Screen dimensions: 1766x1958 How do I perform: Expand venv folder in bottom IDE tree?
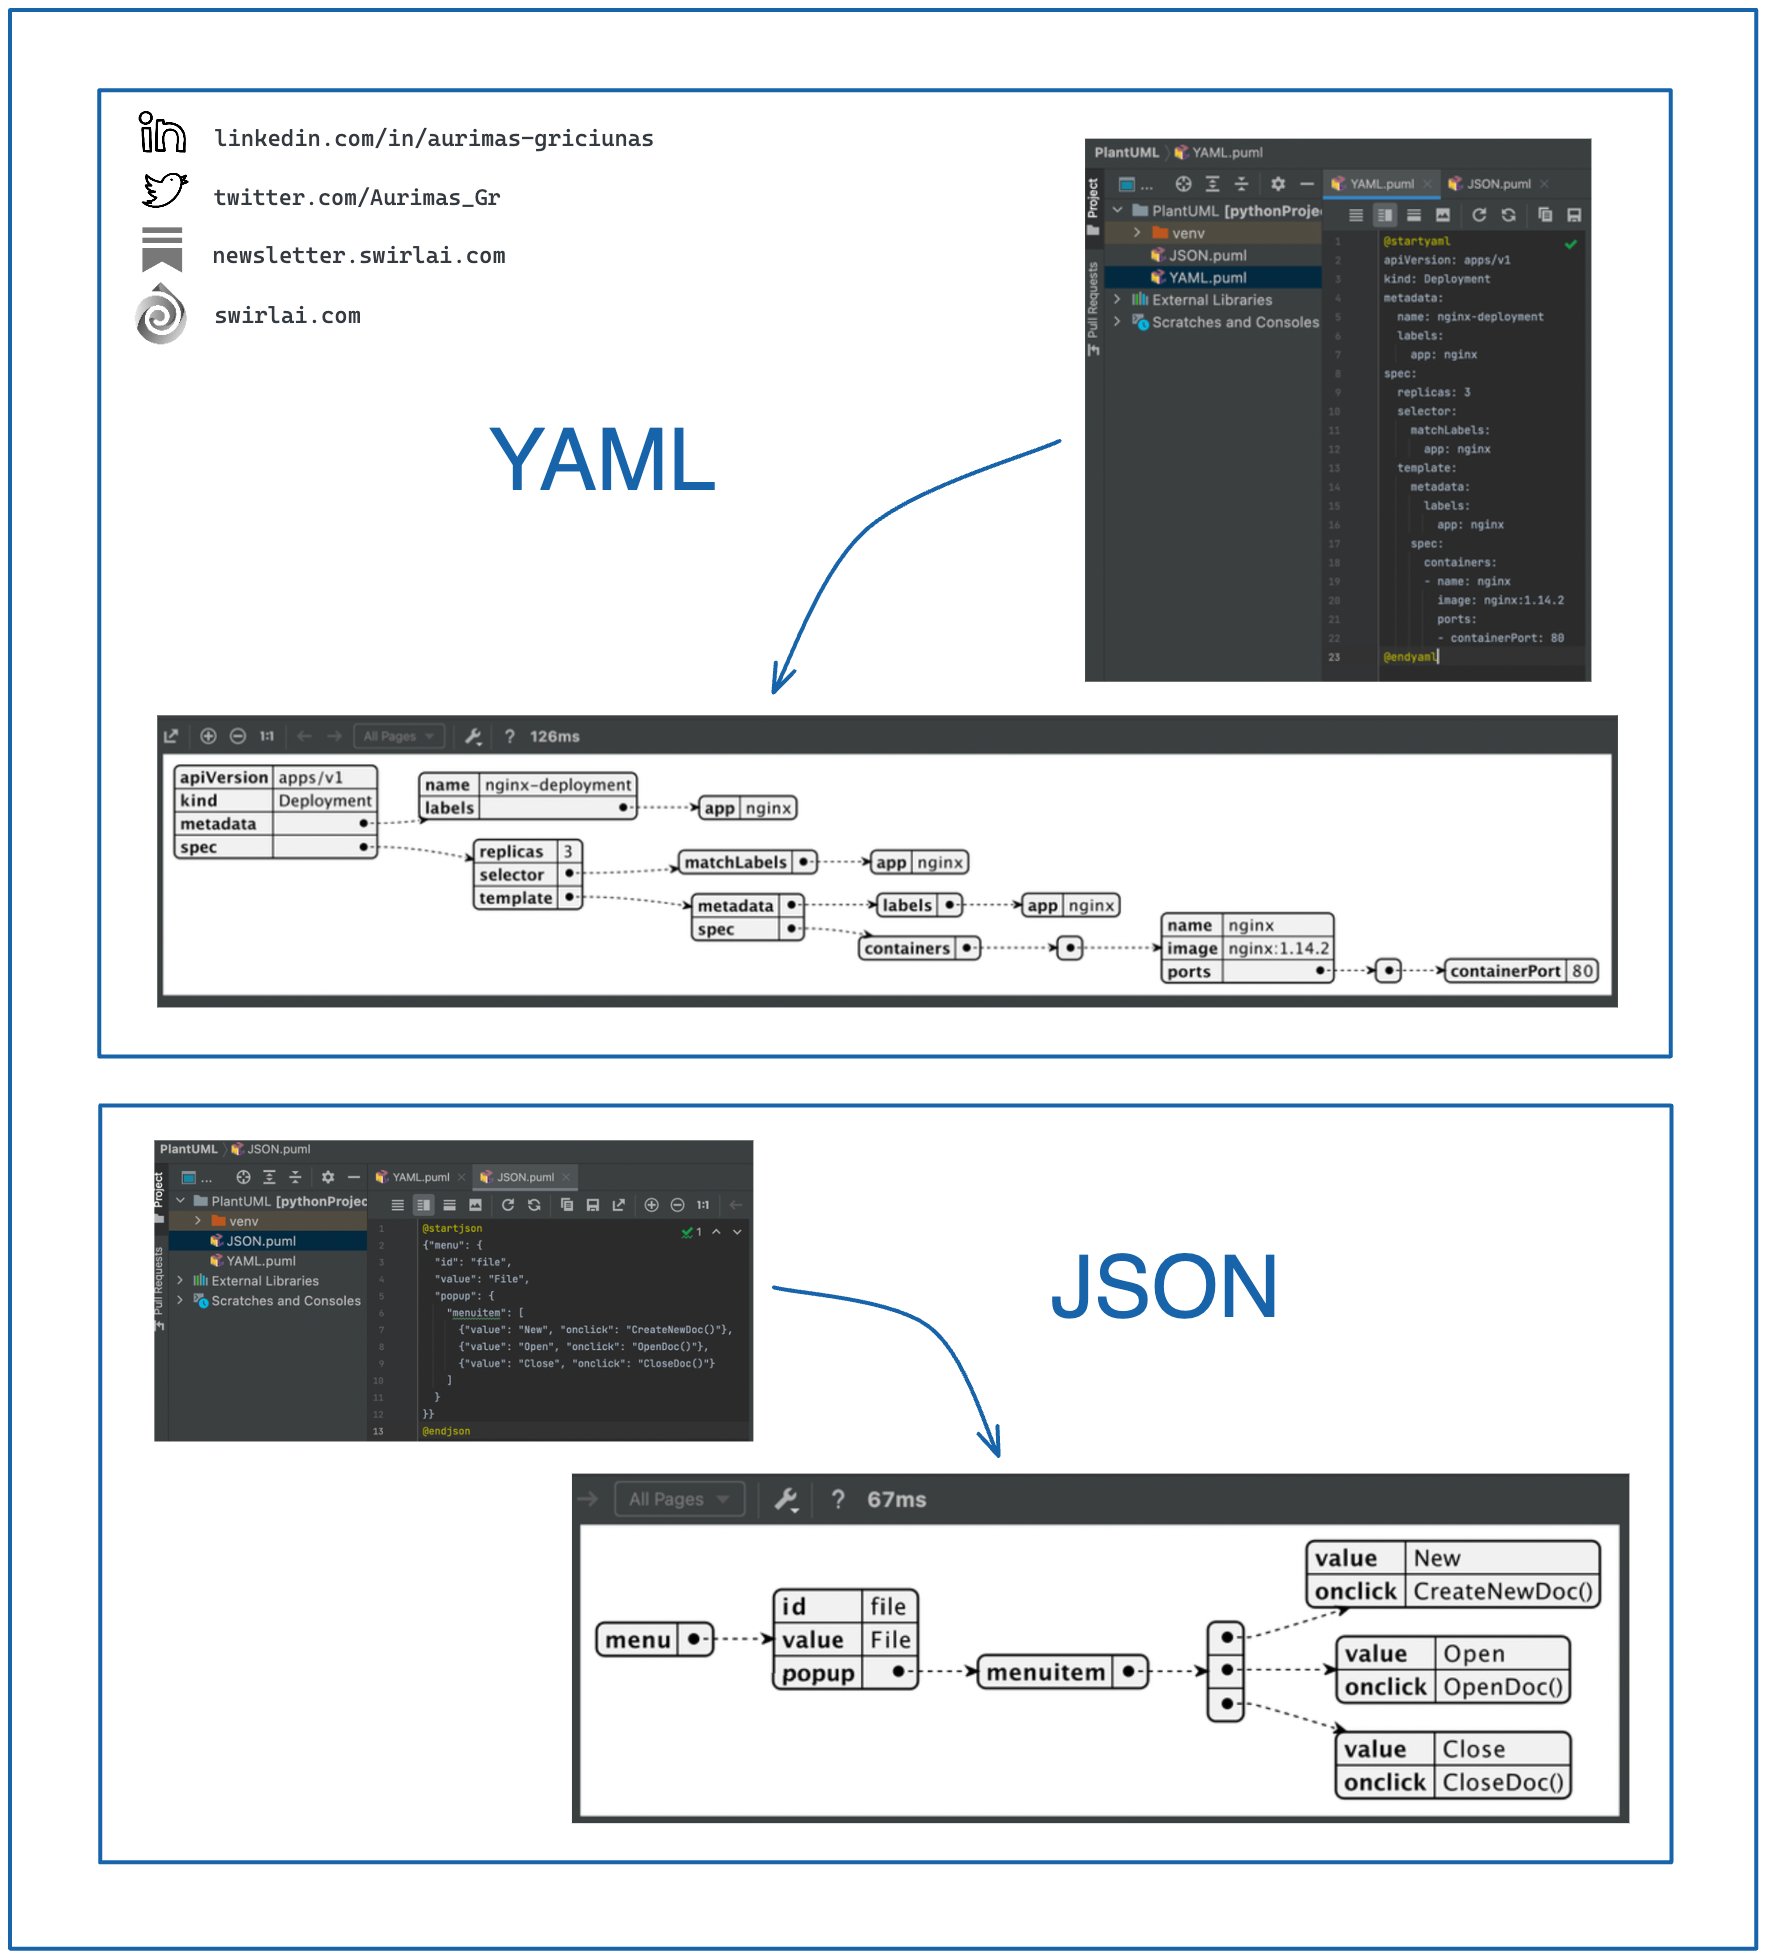point(198,1220)
